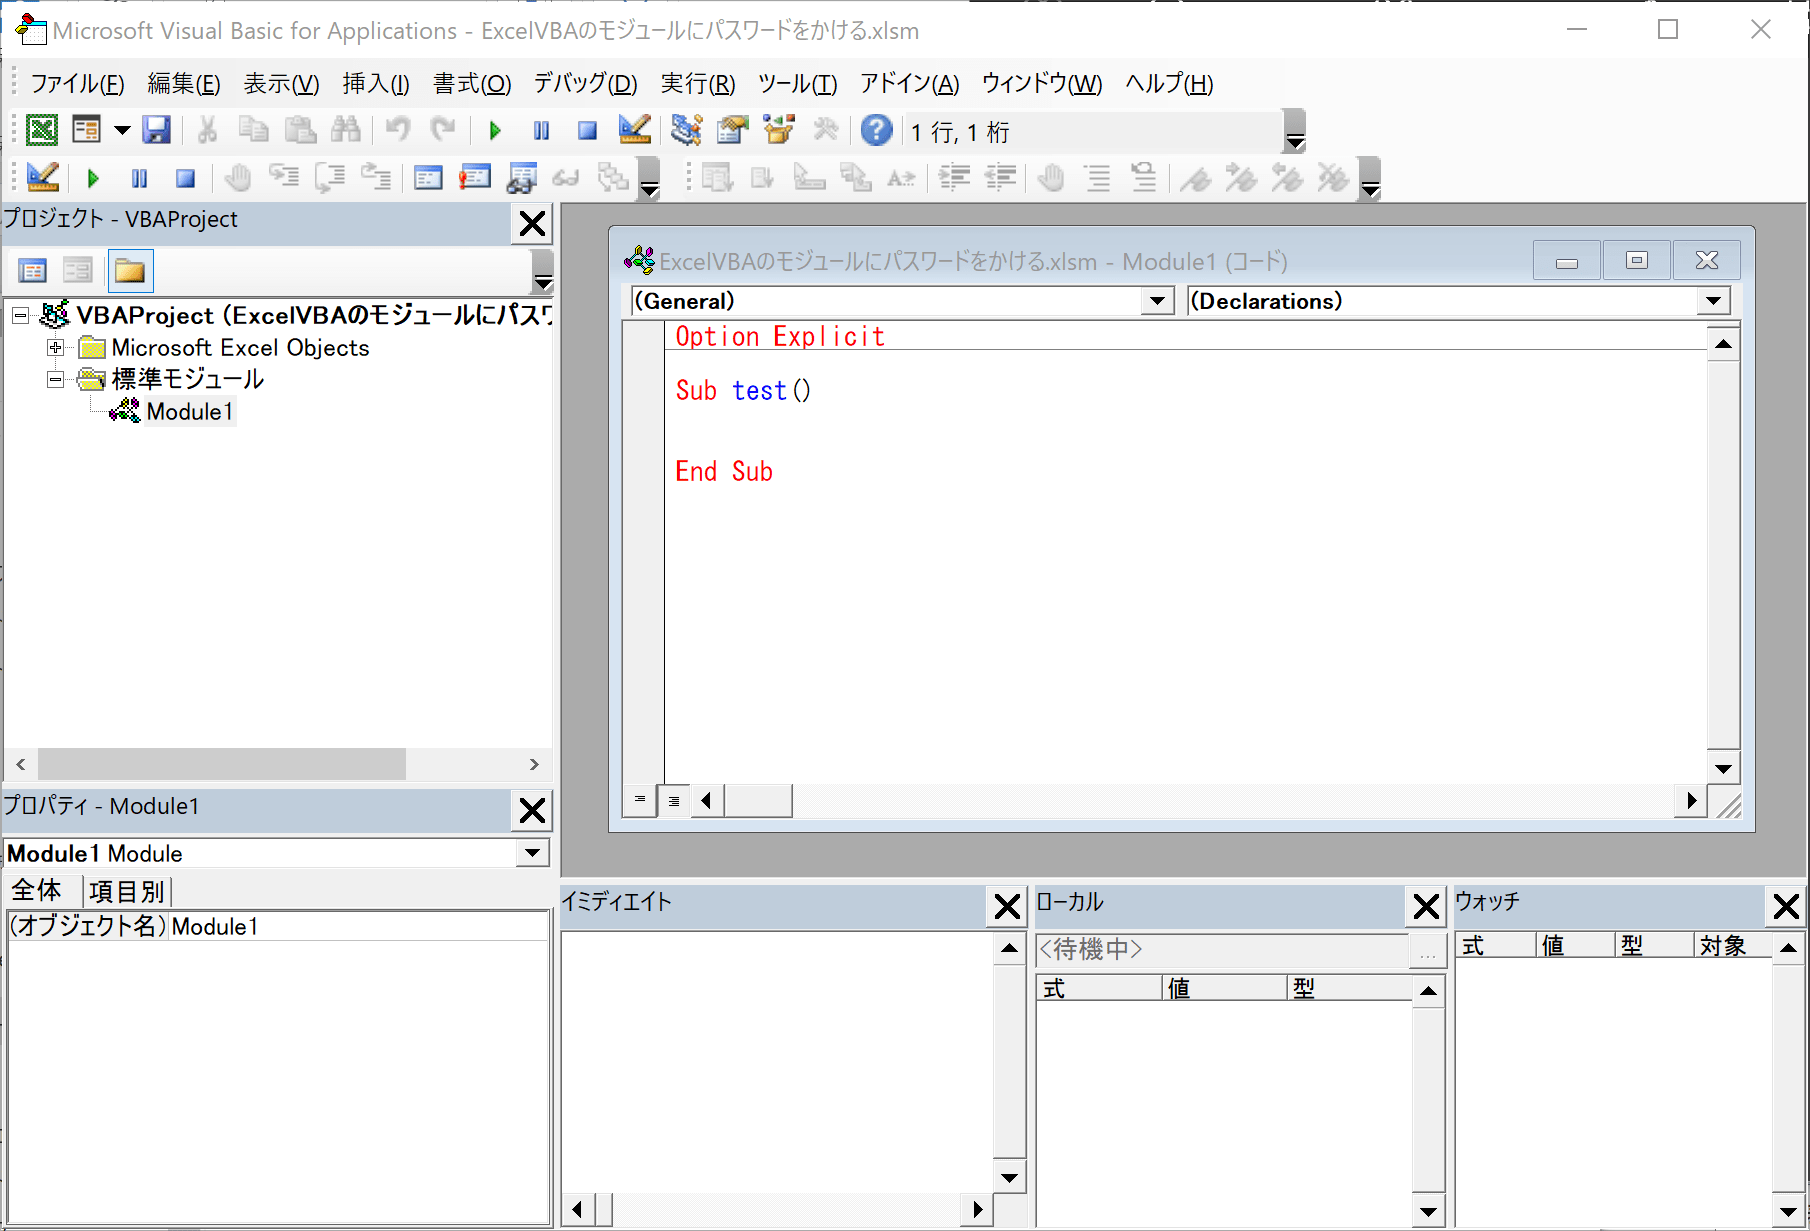The image size is (1810, 1231).
Task: Toggle Design Mode in the standard toolbar
Action: pos(635,130)
